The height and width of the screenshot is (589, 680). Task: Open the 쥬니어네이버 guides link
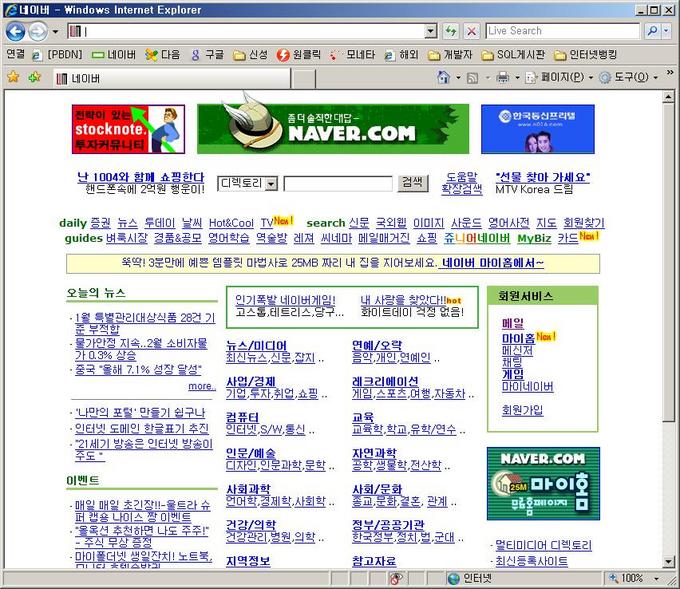[477, 238]
